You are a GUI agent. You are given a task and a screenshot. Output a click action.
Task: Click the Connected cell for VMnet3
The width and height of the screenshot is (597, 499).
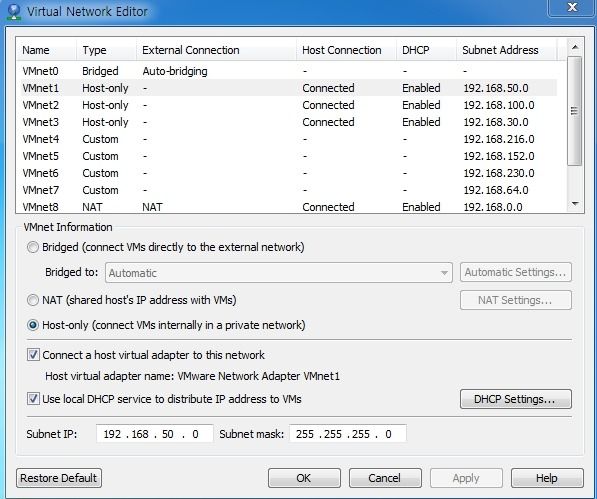[x=328, y=122]
